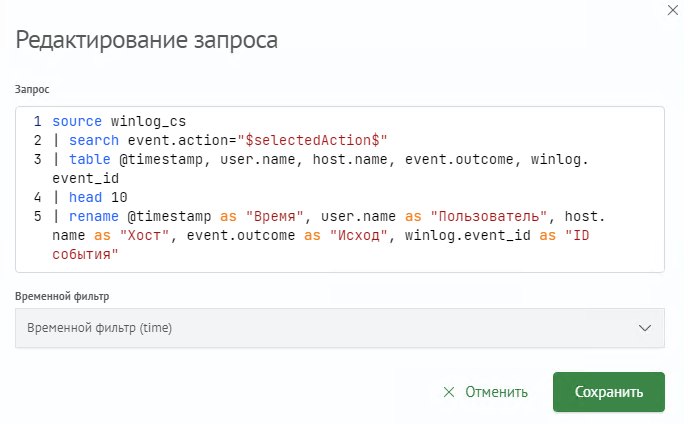Click the "$selectedAction$" string value
684x424 pixels.
point(312,140)
